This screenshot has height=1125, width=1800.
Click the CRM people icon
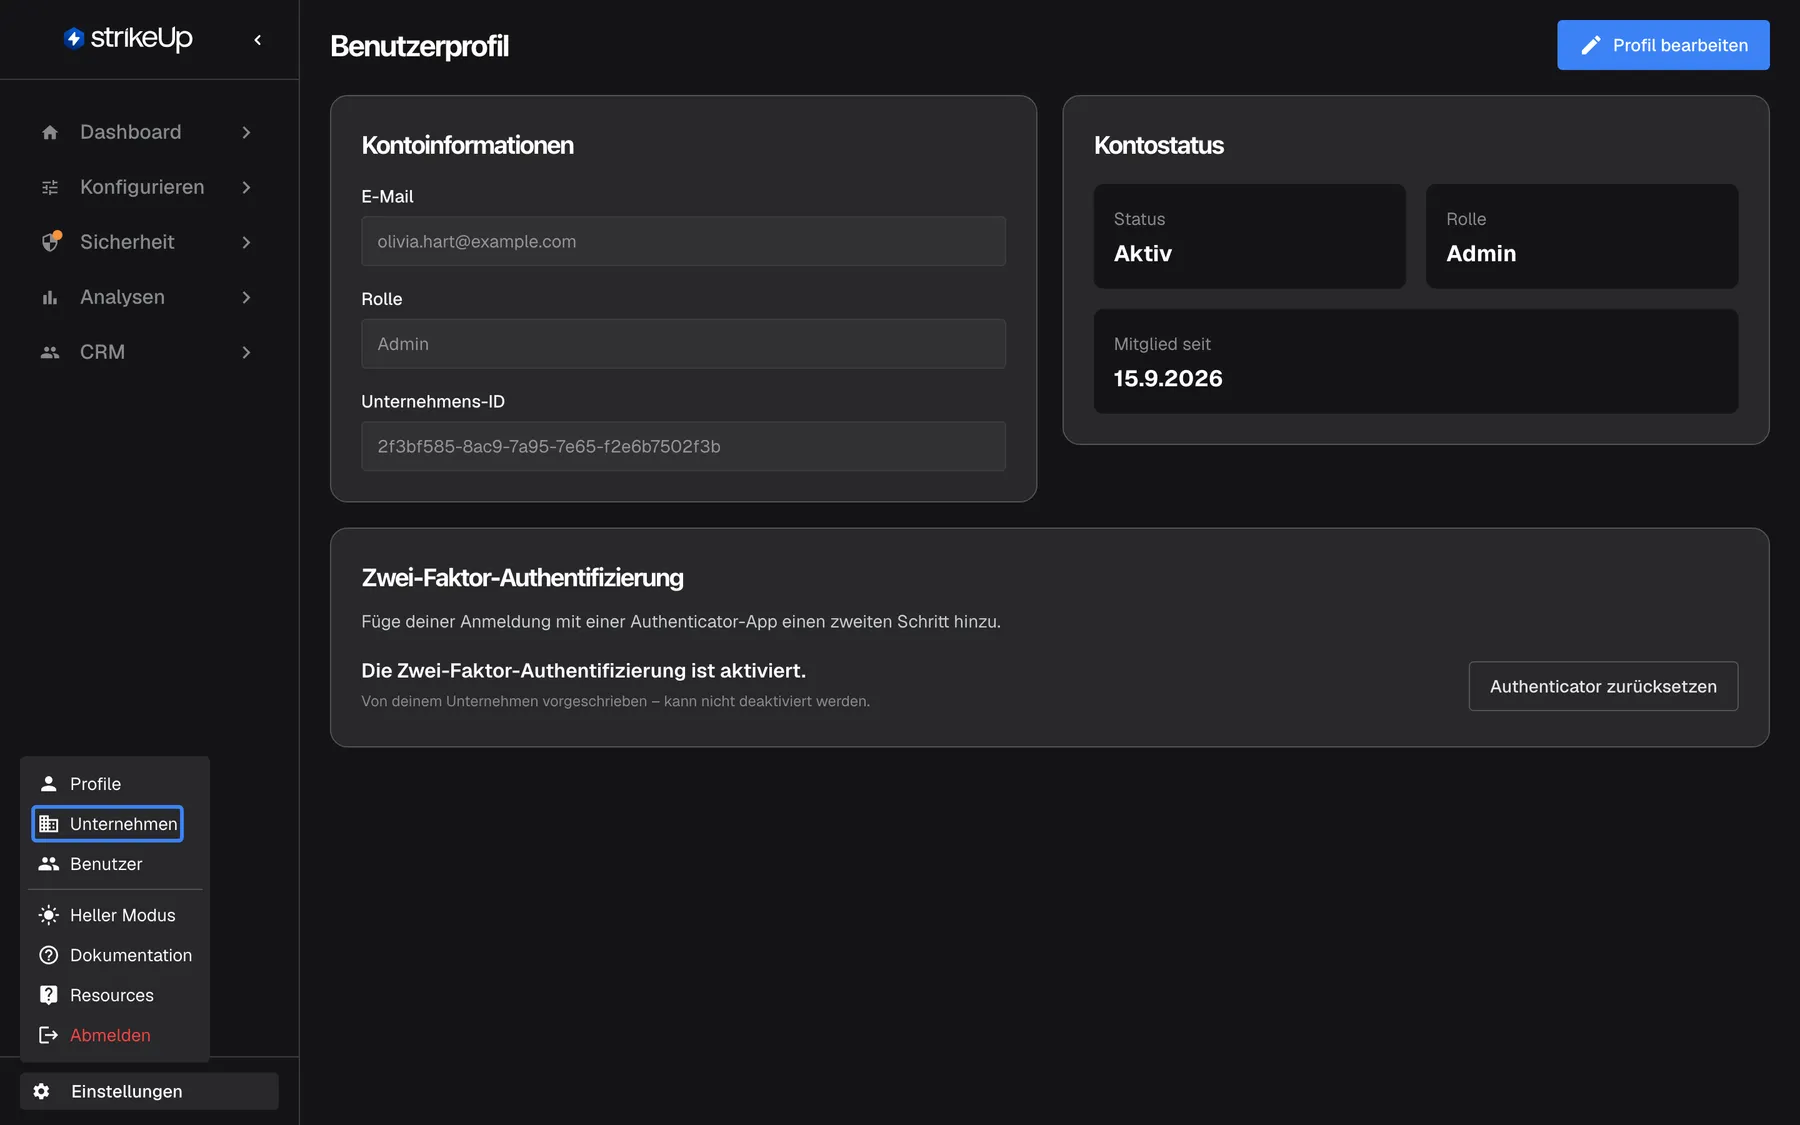pyautogui.click(x=50, y=352)
